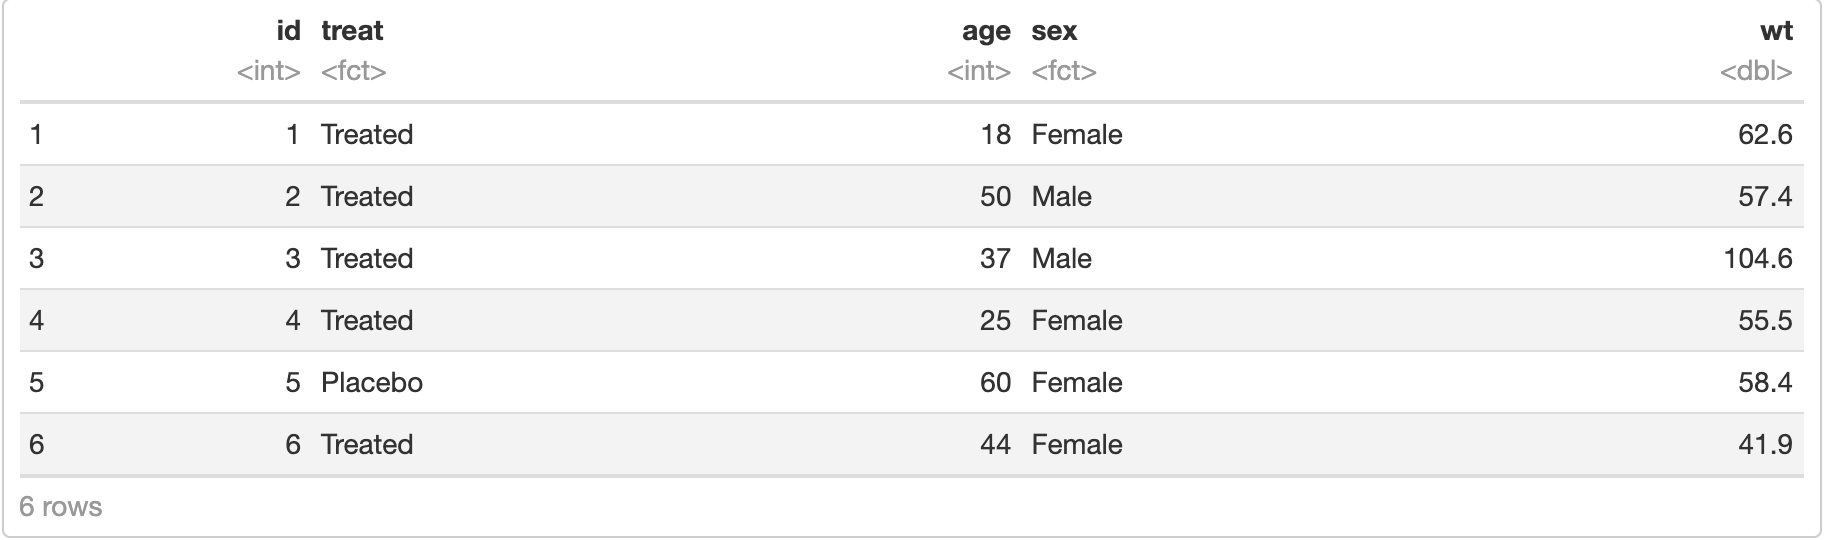Screen dimensions: 1826x540
Task: Click the '6 rows' footer text
Action: click(60, 506)
